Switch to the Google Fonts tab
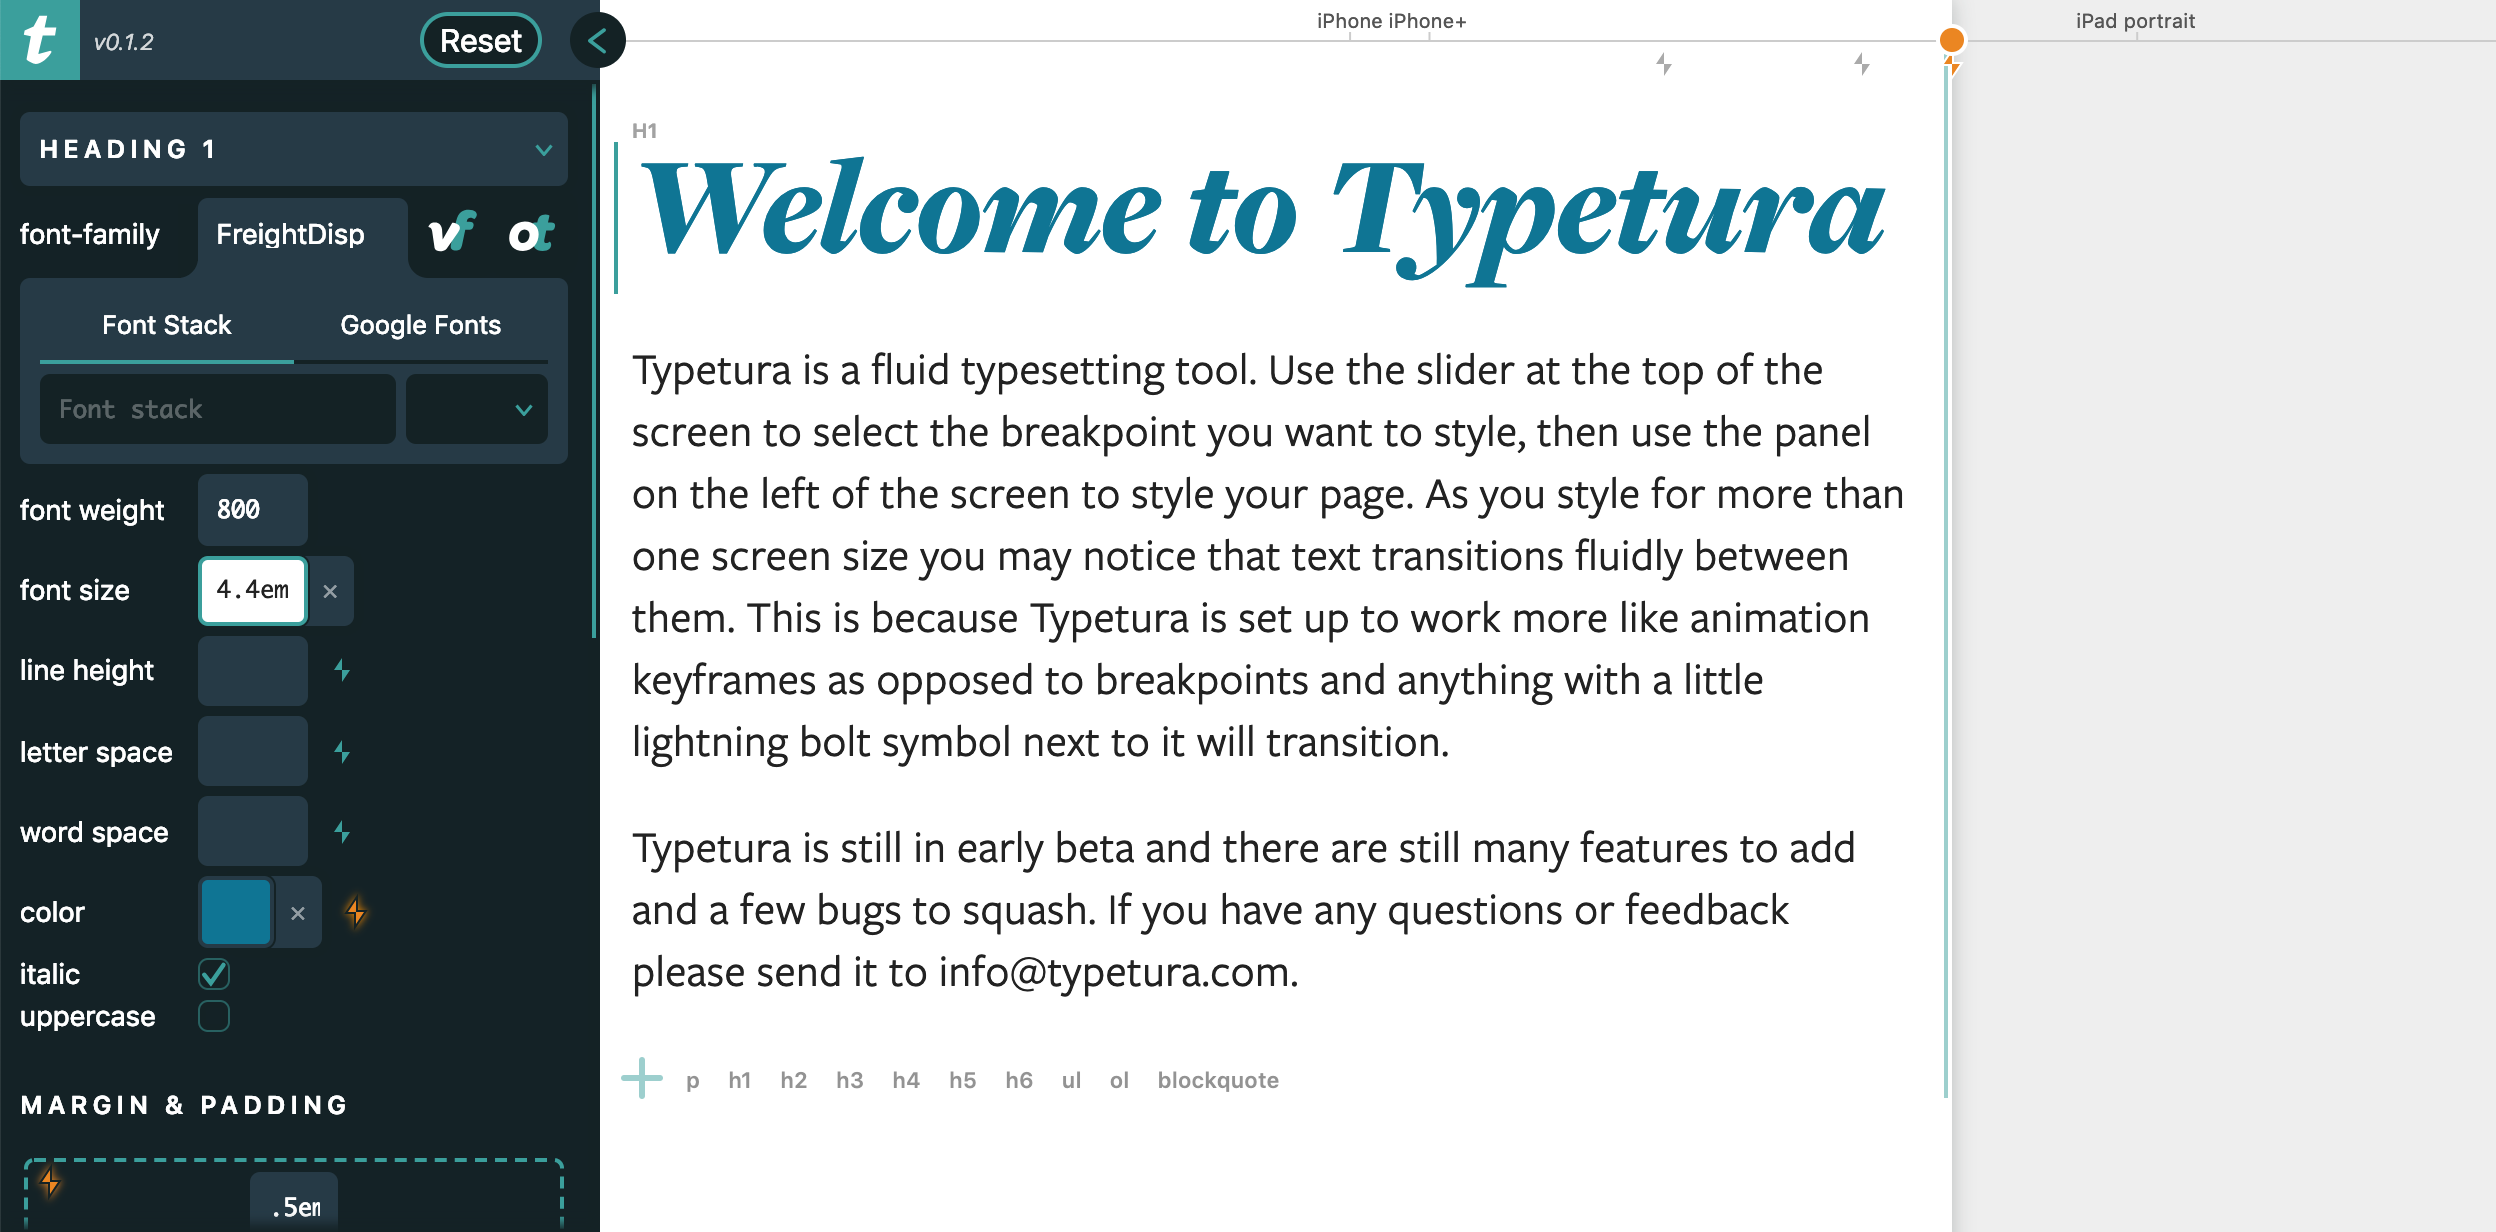This screenshot has width=2496, height=1232. coord(421,324)
